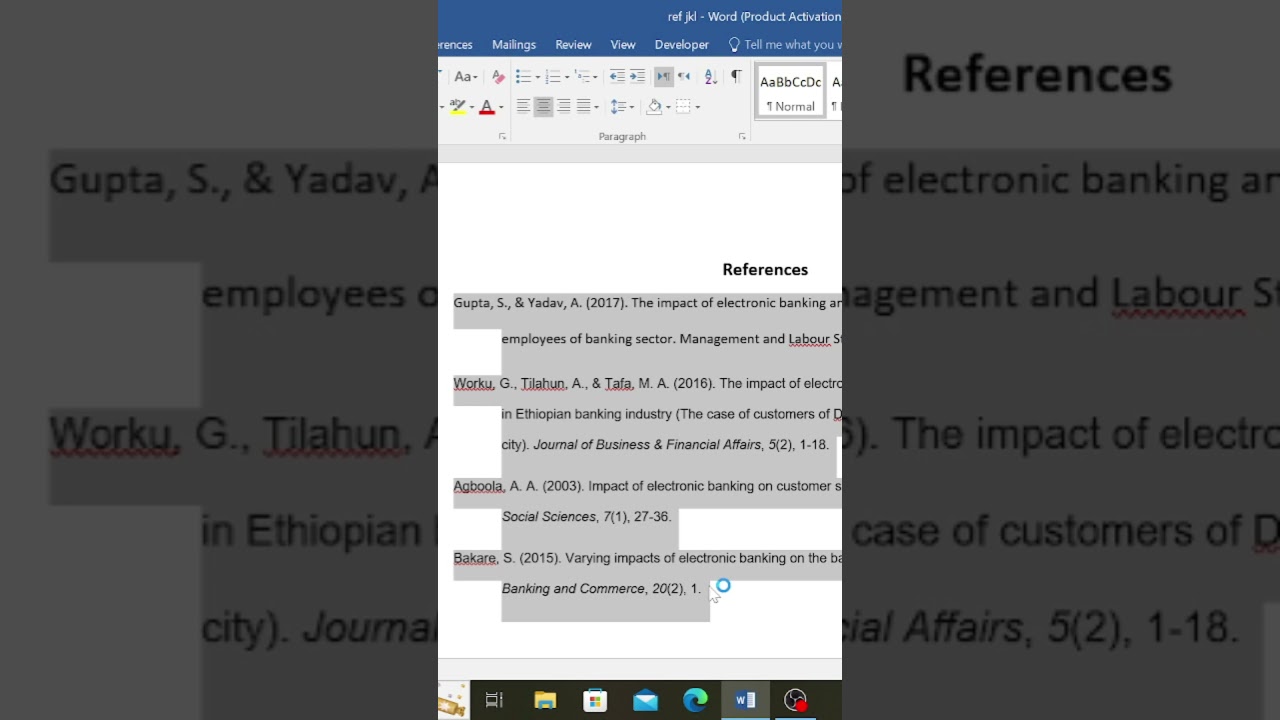Open bullet library dropdown arrow
The width and height of the screenshot is (1280, 720).
coord(537,77)
